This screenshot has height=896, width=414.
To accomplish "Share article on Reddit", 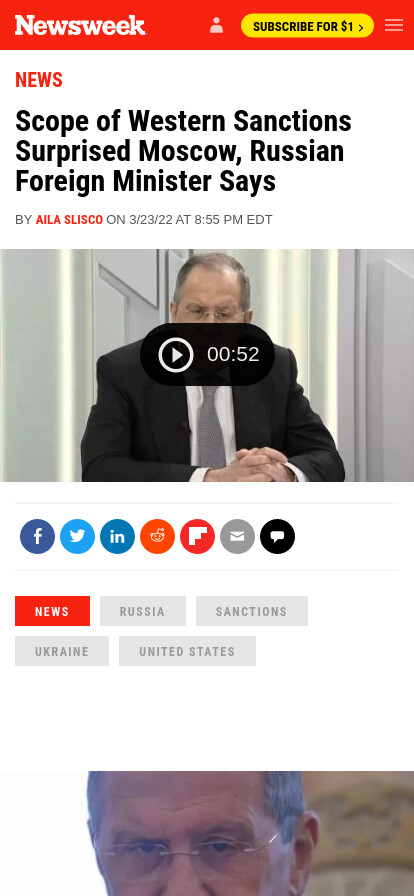I will [157, 537].
